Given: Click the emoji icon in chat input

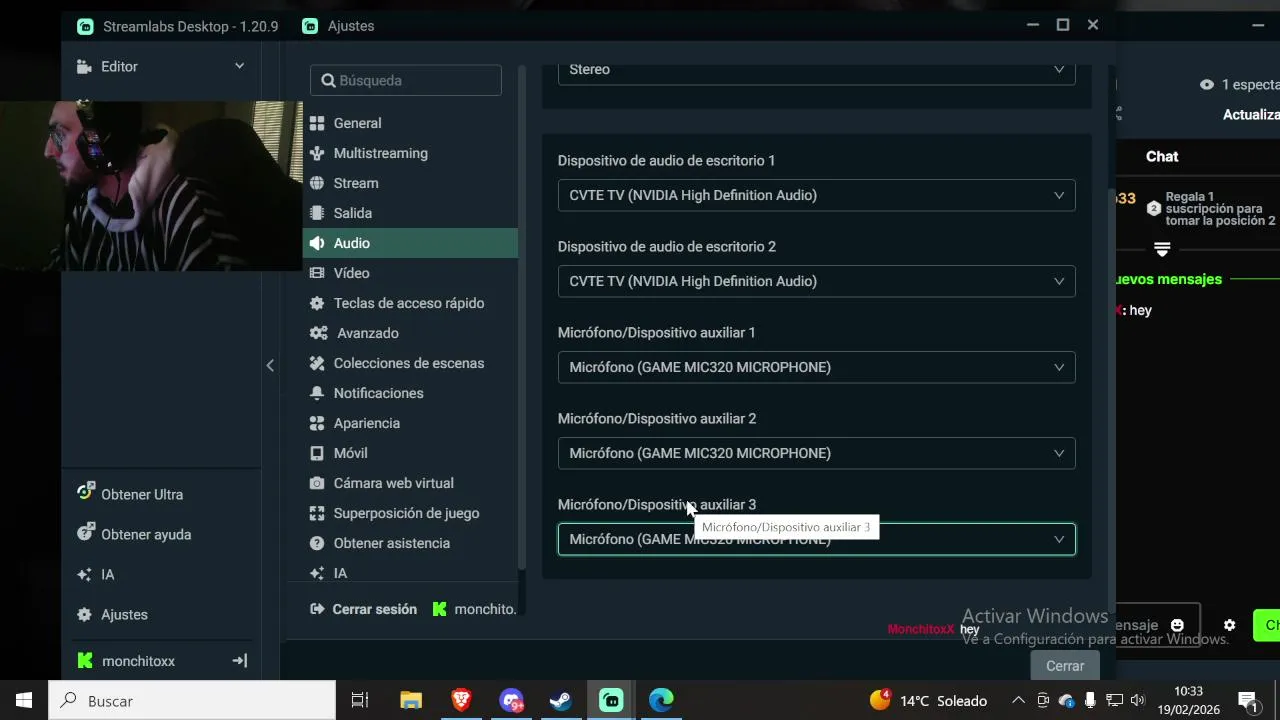Looking at the screenshot, I should click(1177, 625).
